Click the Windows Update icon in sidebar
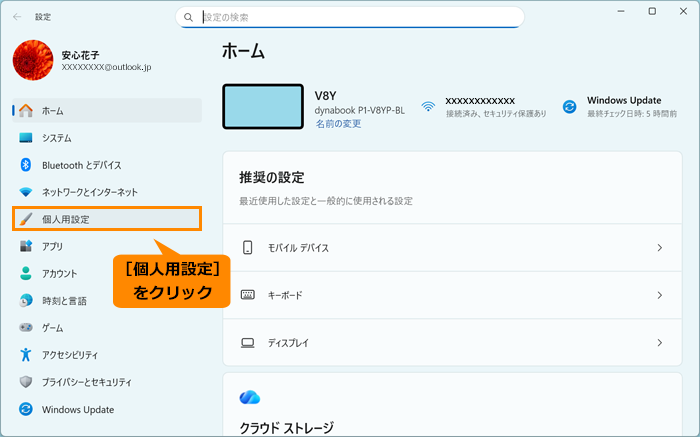700x437 pixels. pos(26,409)
